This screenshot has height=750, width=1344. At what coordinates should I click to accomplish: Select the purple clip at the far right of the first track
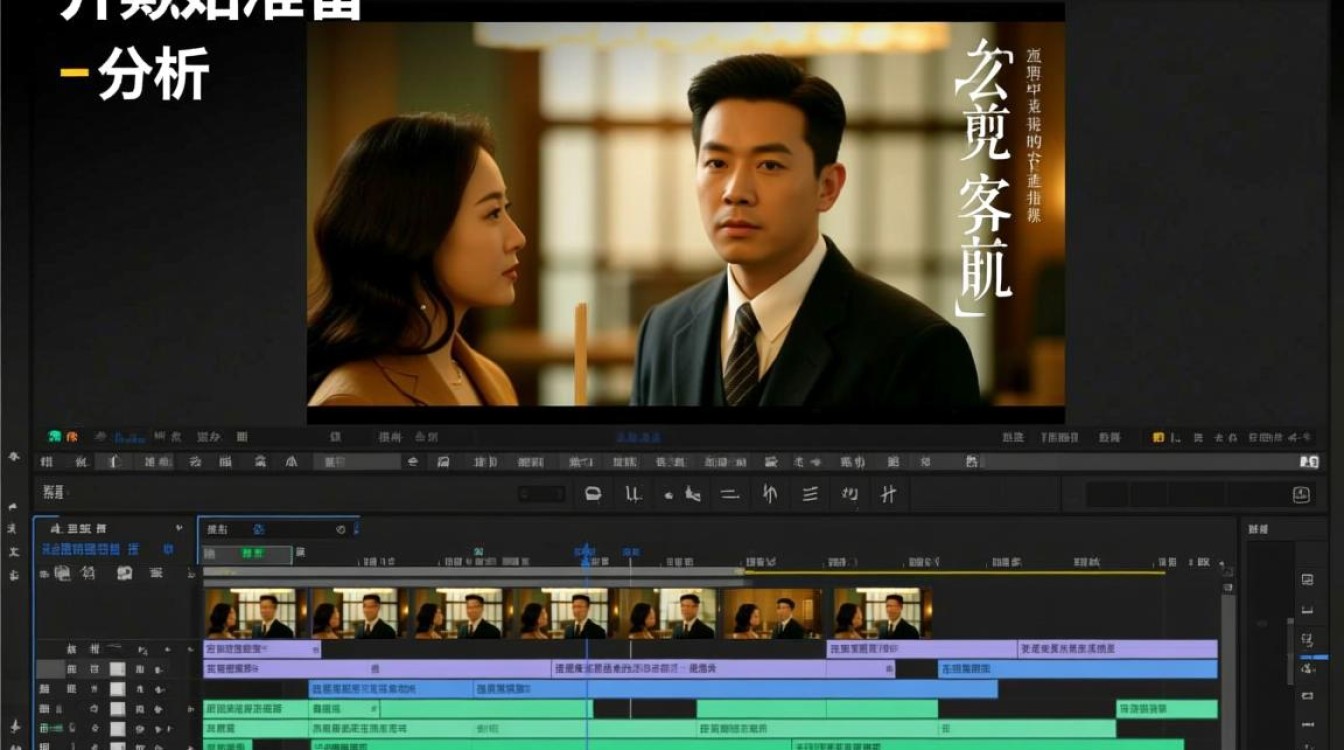(x=1117, y=649)
